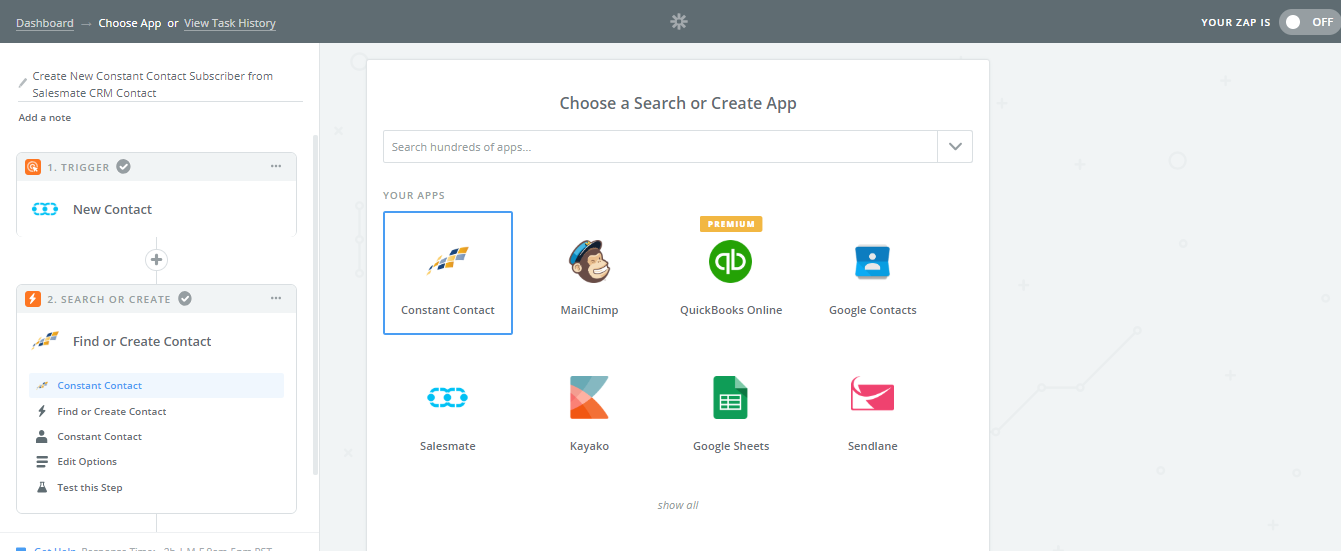Click the Salesmate icon next to New Contact
The height and width of the screenshot is (551, 1341).
(45, 209)
